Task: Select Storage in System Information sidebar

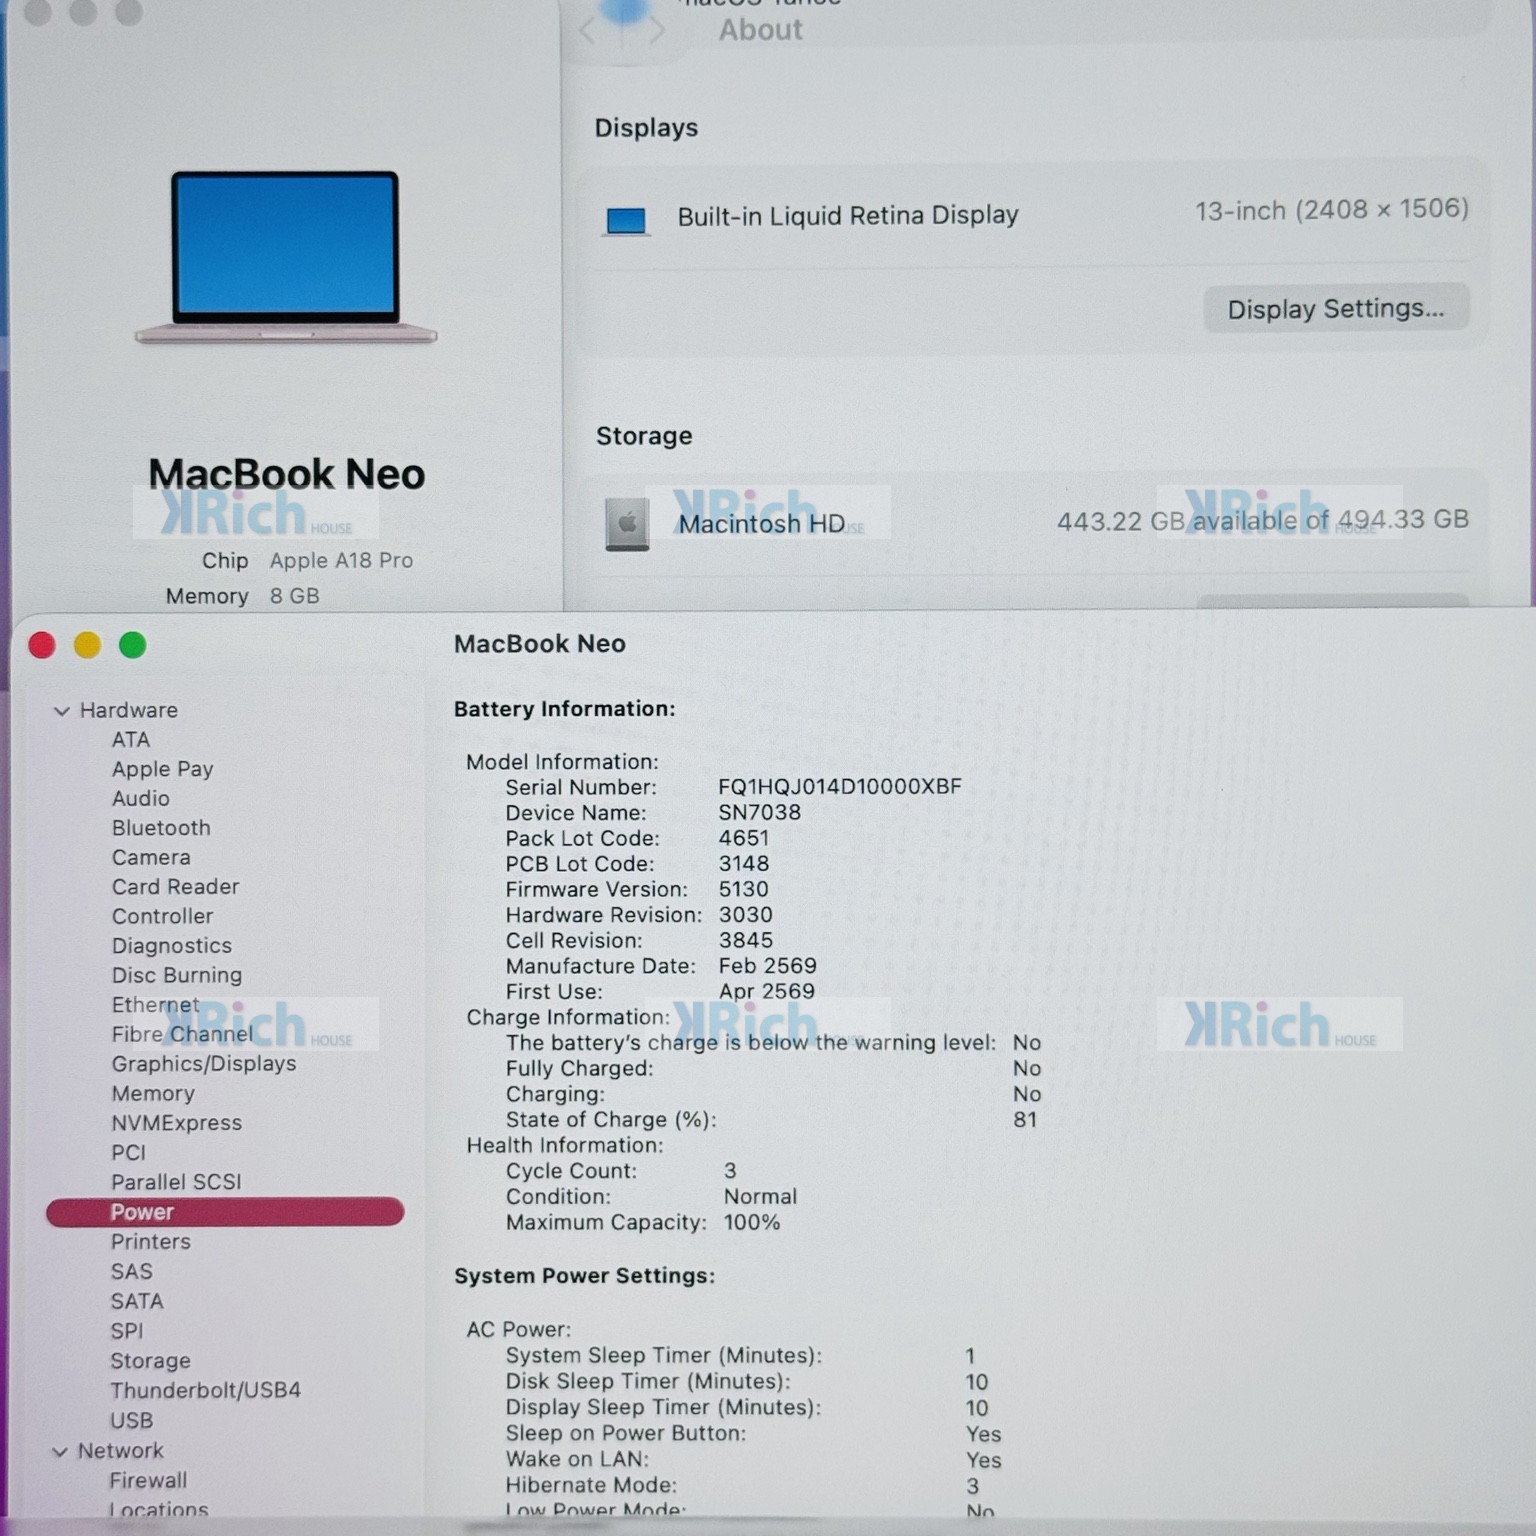Action: tap(150, 1361)
